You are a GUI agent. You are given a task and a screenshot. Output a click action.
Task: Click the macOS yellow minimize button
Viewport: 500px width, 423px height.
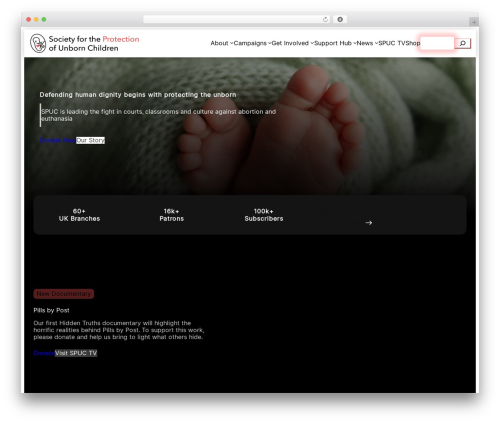(x=36, y=19)
